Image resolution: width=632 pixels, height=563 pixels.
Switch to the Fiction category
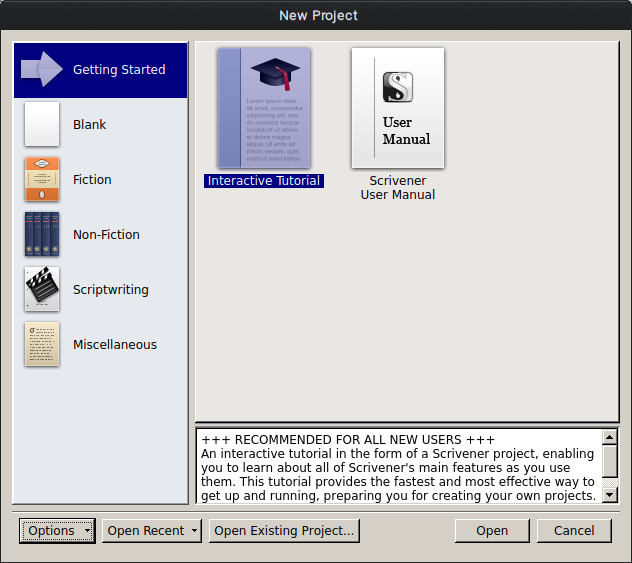[x=100, y=179]
